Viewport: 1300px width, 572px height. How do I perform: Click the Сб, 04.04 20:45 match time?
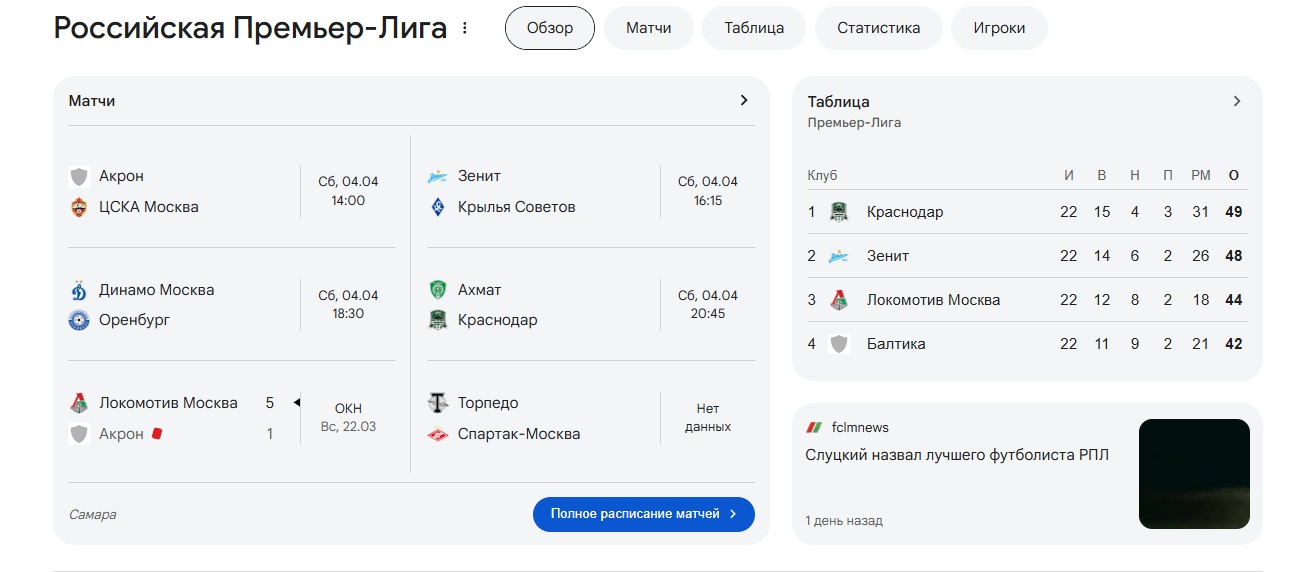[708, 304]
